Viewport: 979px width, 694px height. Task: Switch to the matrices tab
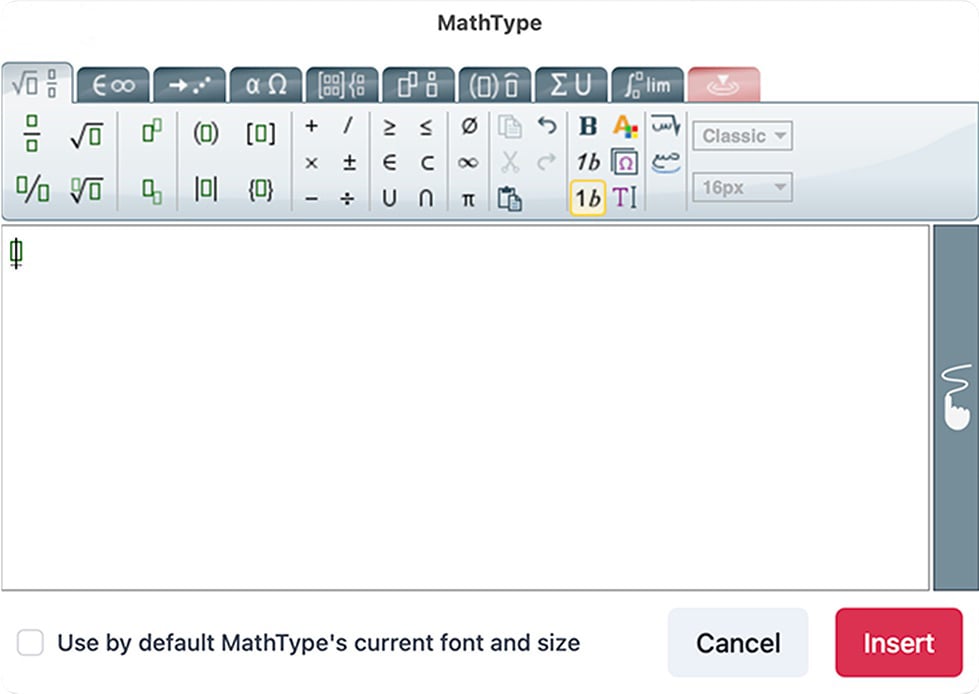click(x=342, y=85)
